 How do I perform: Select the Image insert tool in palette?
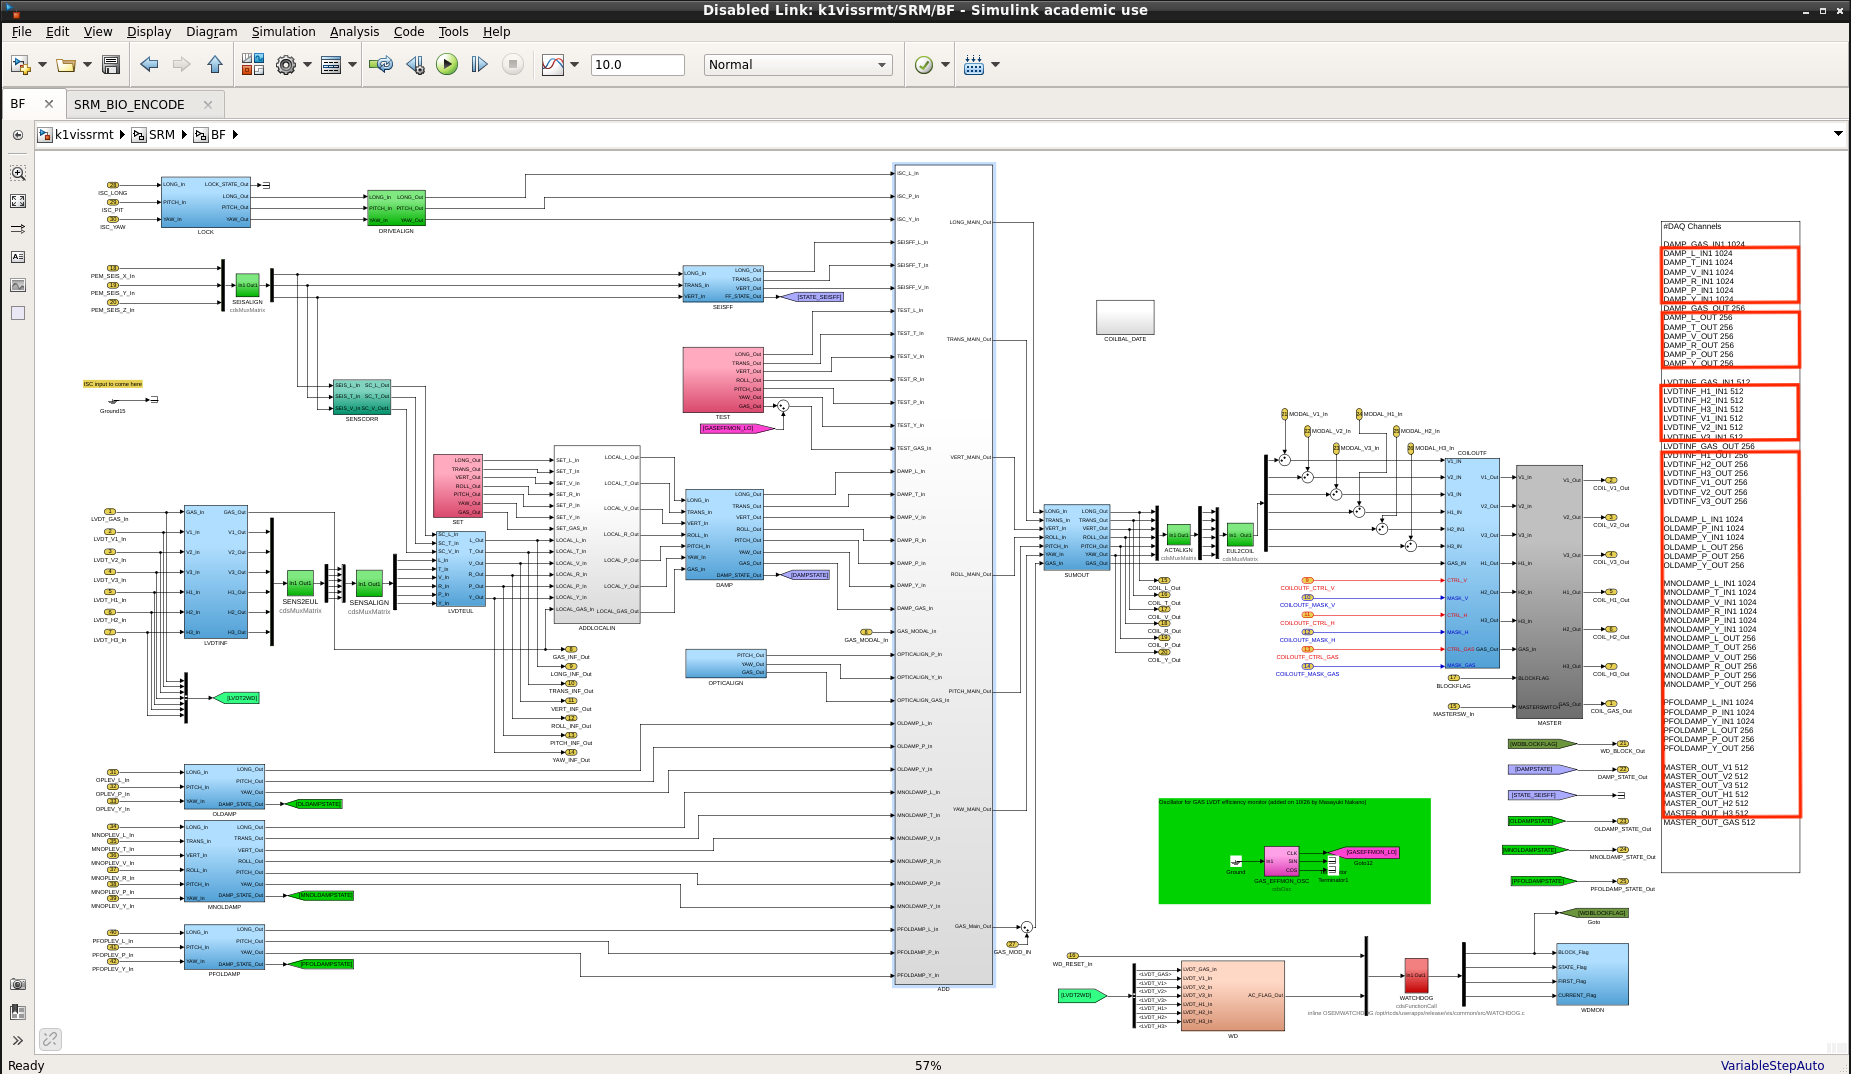(18, 285)
